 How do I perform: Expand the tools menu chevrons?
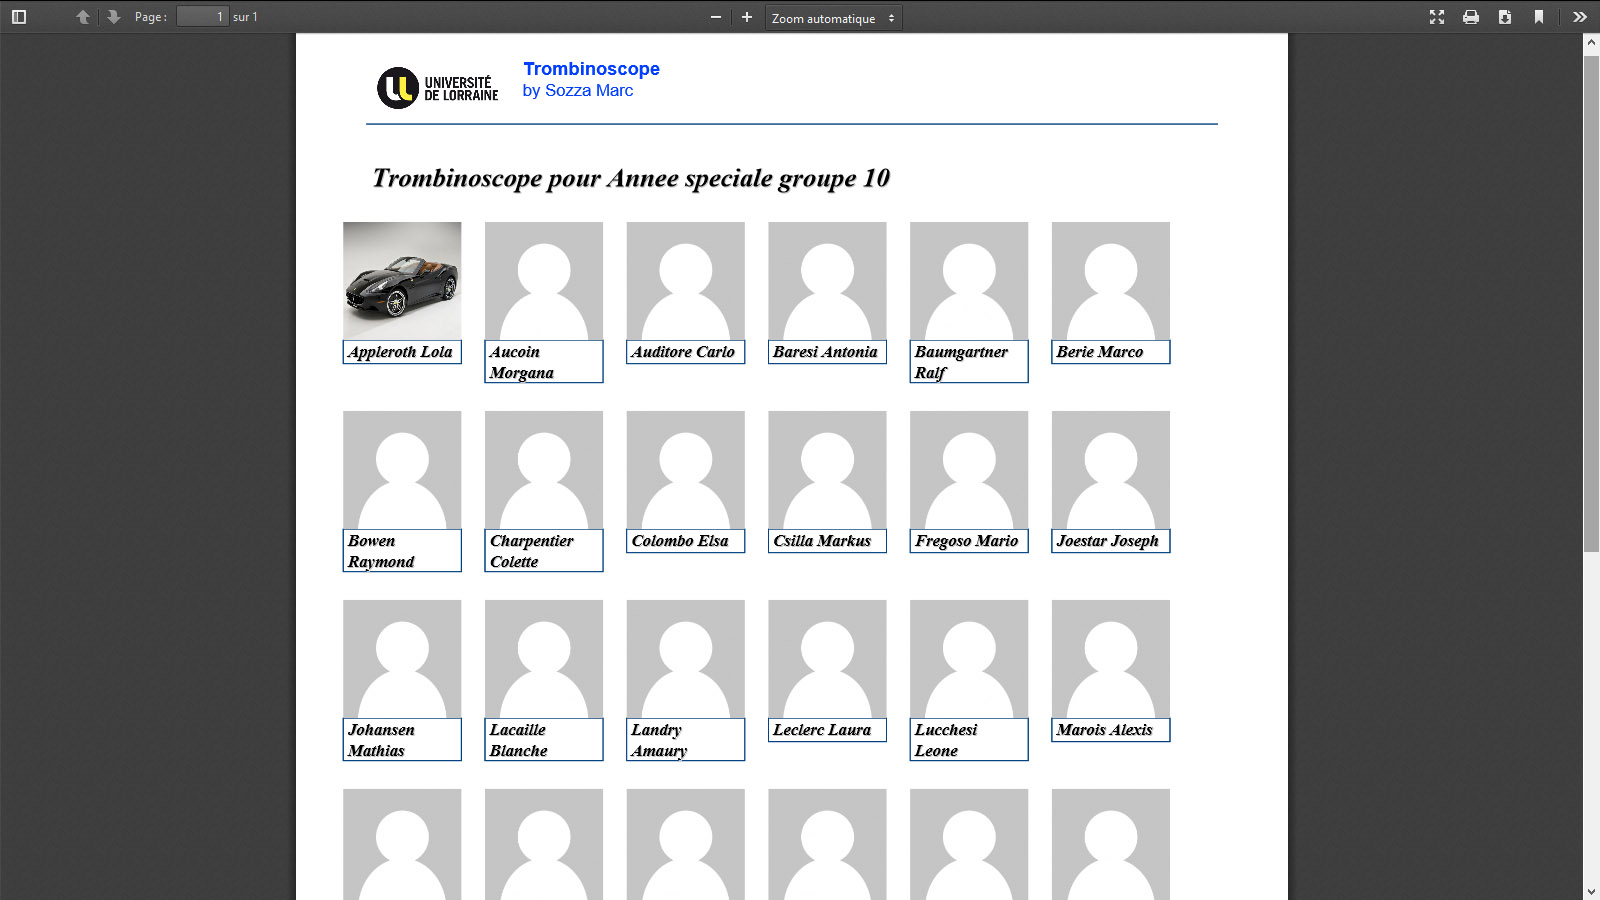coord(1579,17)
